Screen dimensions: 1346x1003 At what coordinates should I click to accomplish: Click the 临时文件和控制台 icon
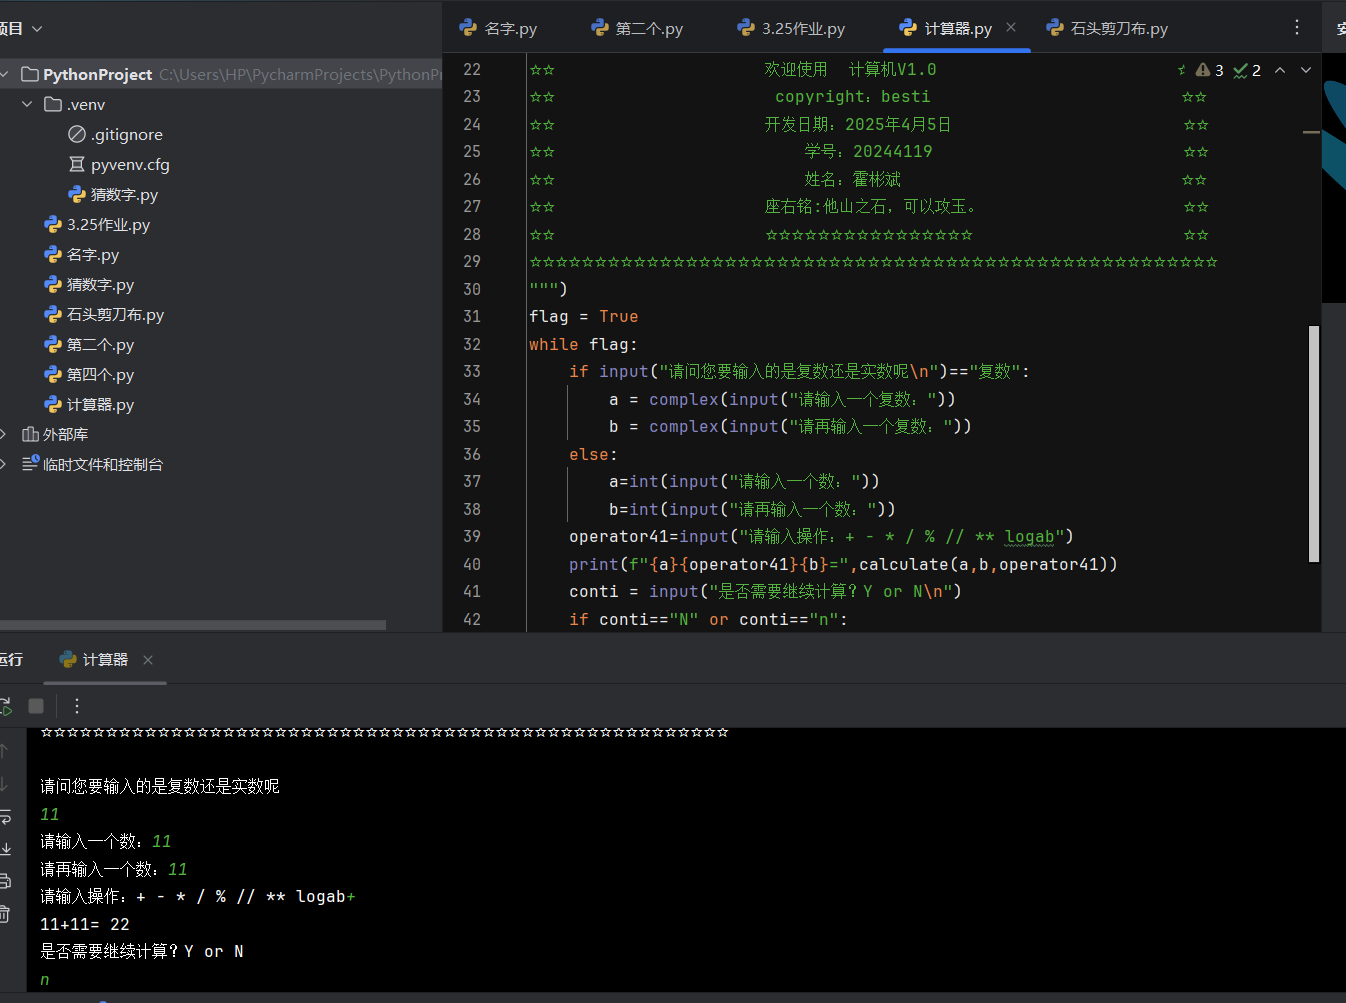coord(30,464)
